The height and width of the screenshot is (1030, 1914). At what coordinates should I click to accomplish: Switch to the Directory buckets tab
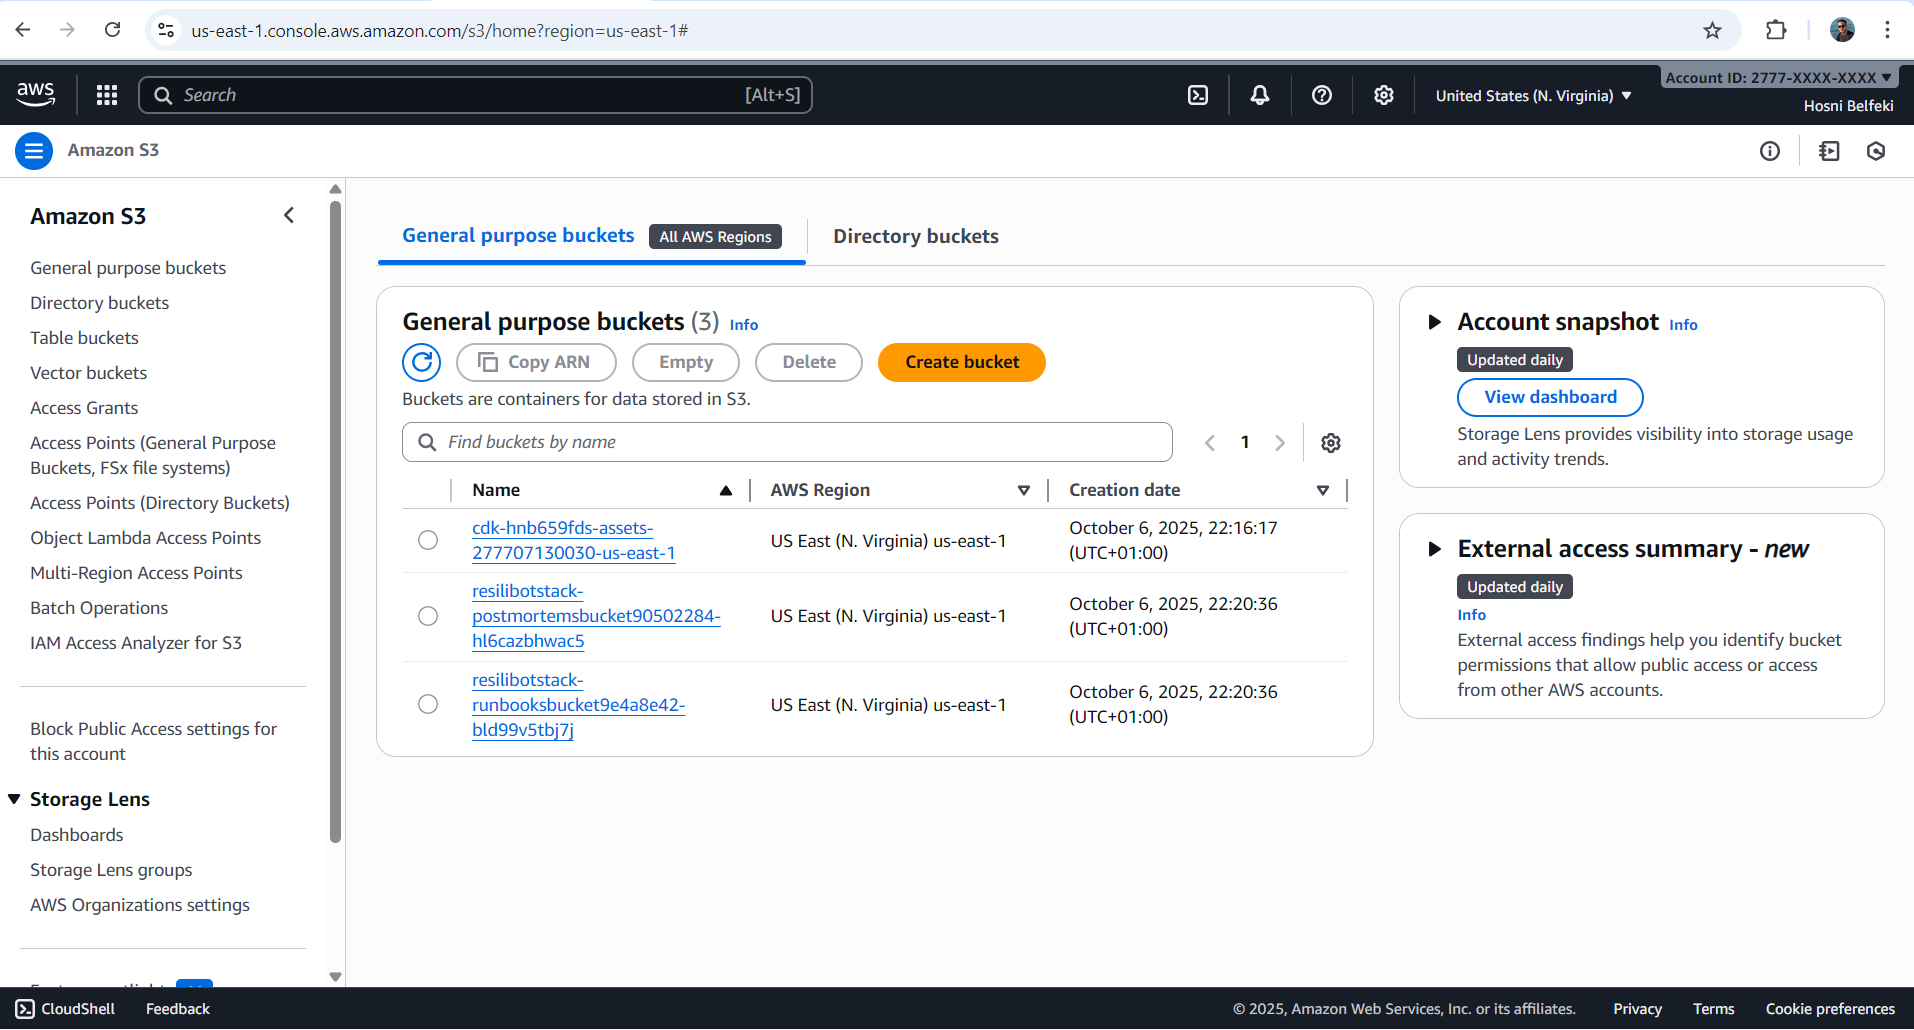(916, 237)
